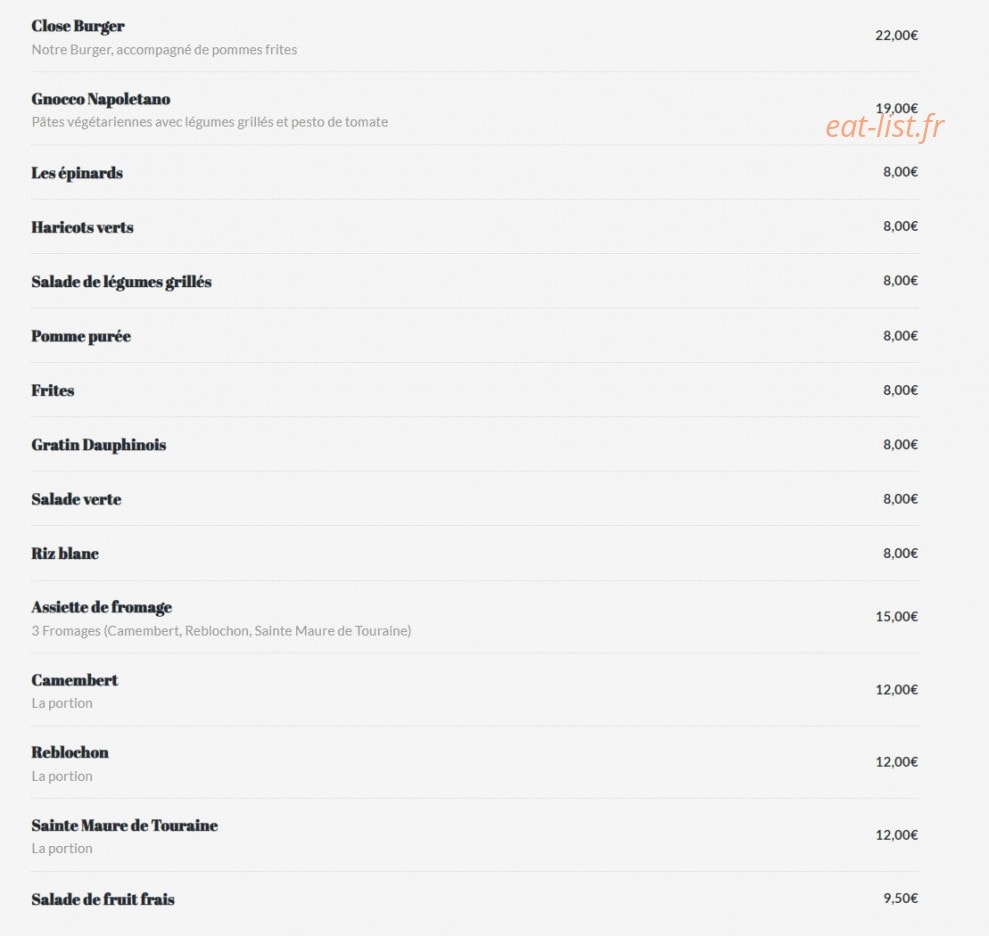Select the Gnocco Napoletano dish name

click(100, 99)
